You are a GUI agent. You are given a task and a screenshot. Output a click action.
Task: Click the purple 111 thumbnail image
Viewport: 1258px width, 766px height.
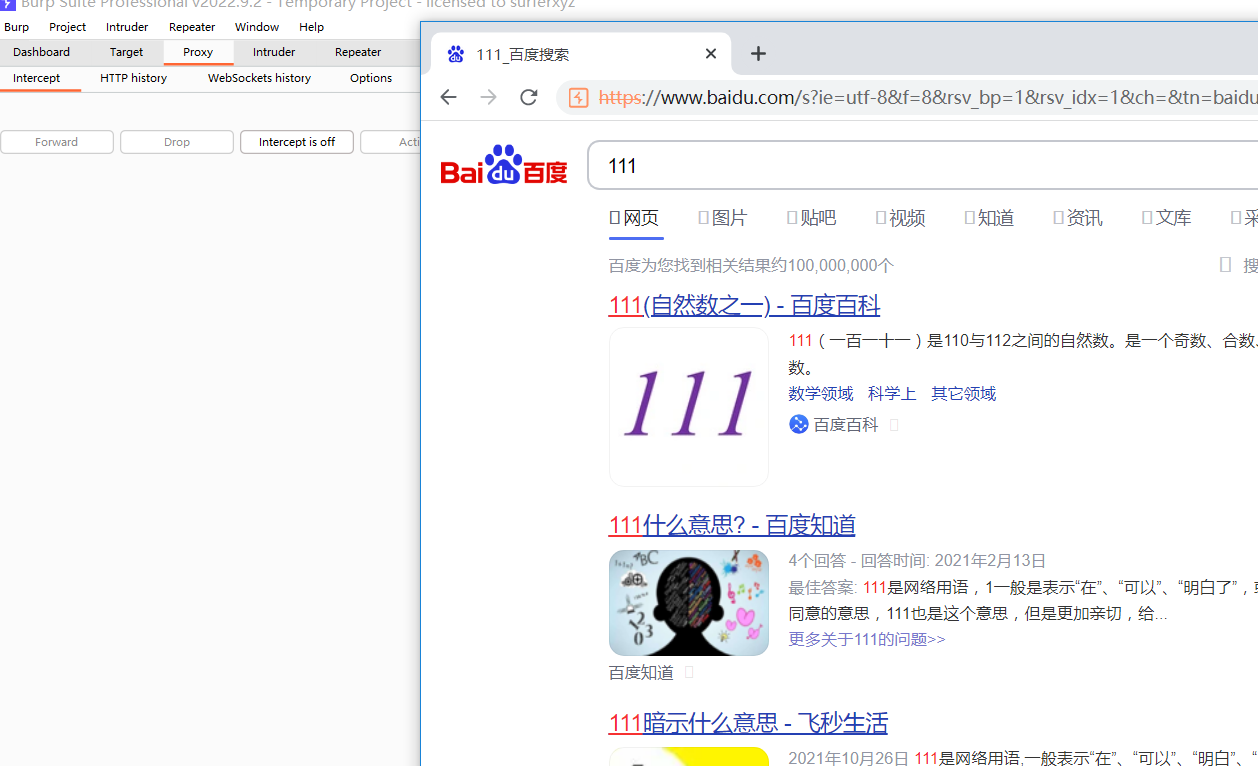[x=689, y=407]
